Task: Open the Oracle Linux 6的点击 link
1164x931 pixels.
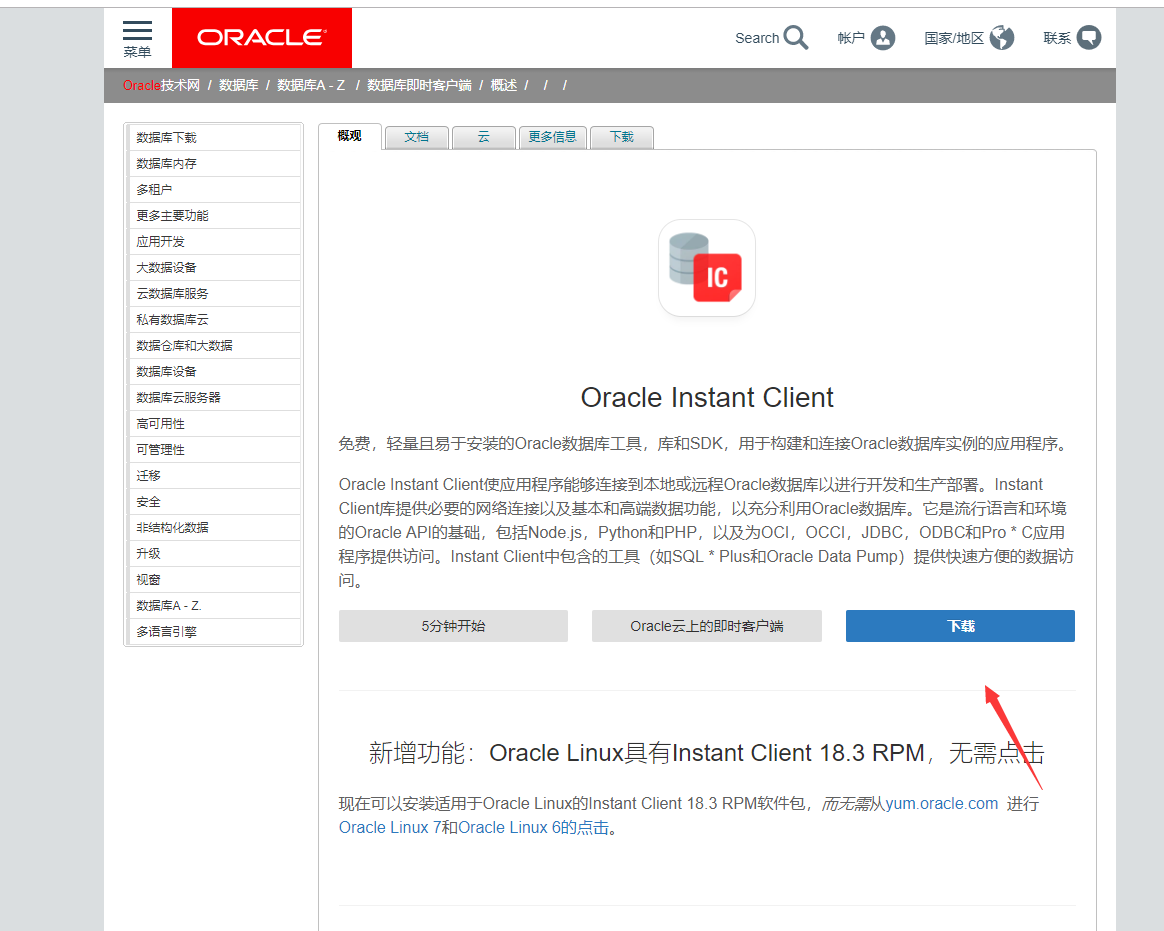Action: click(534, 827)
